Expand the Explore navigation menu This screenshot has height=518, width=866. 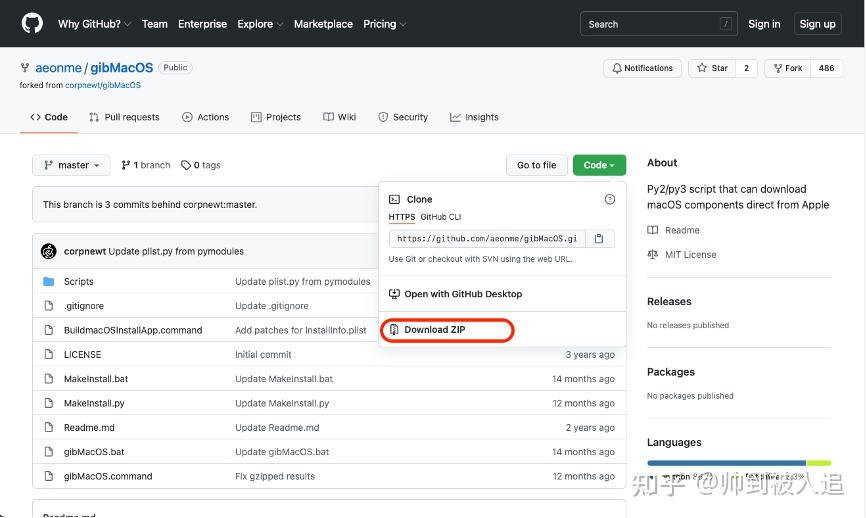coord(260,24)
